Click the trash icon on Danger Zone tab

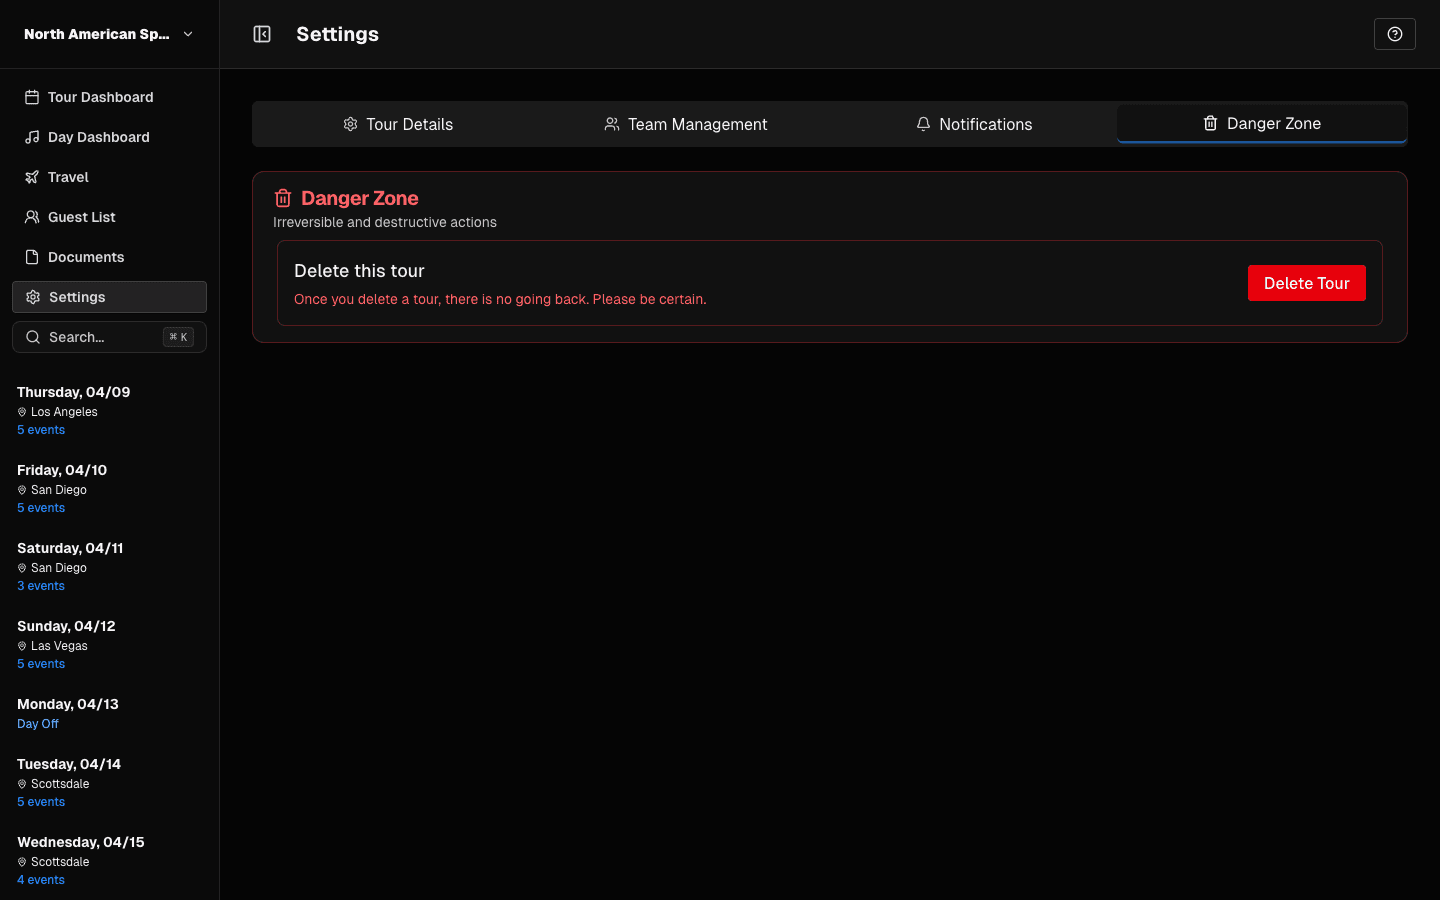(1209, 123)
